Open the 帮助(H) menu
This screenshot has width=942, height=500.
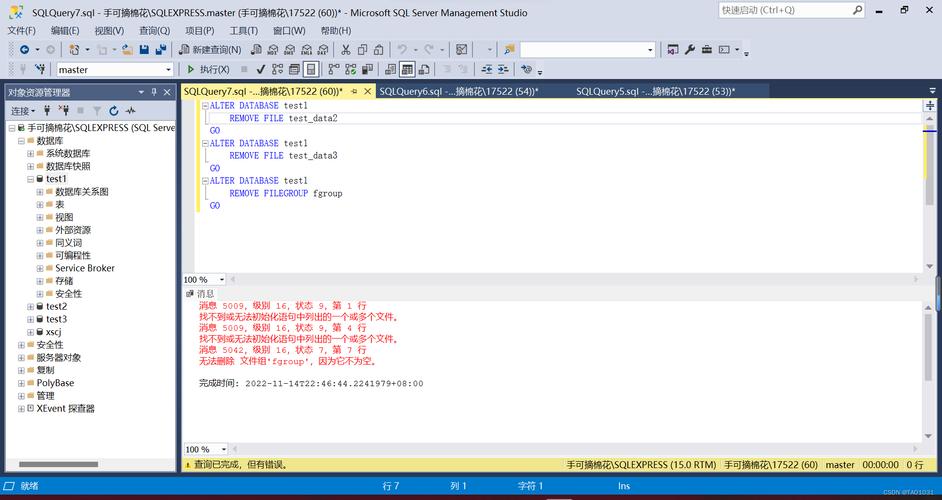tap(336, 31)
